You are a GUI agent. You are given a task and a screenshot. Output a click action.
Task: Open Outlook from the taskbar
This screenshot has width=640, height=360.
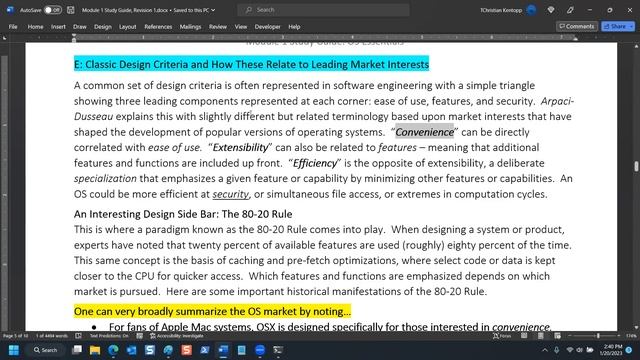point(131,350)
